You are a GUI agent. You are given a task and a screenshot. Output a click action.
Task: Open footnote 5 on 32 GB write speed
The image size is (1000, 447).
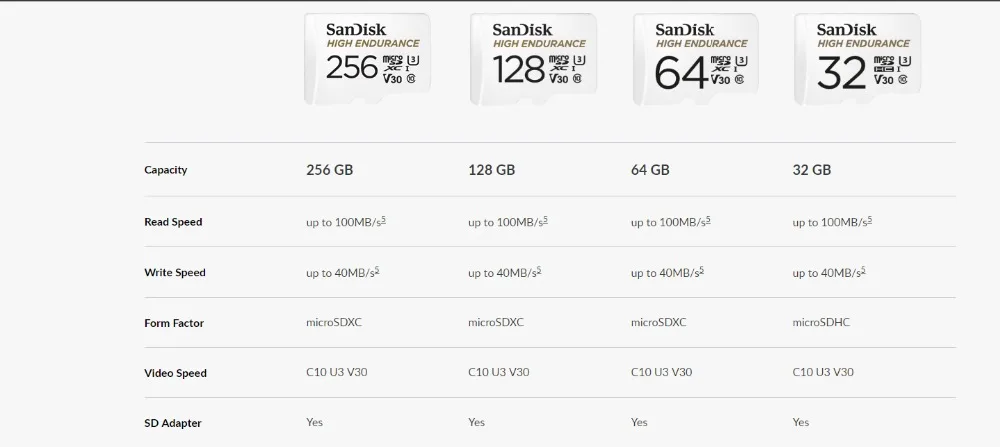[x=864, y=270]
